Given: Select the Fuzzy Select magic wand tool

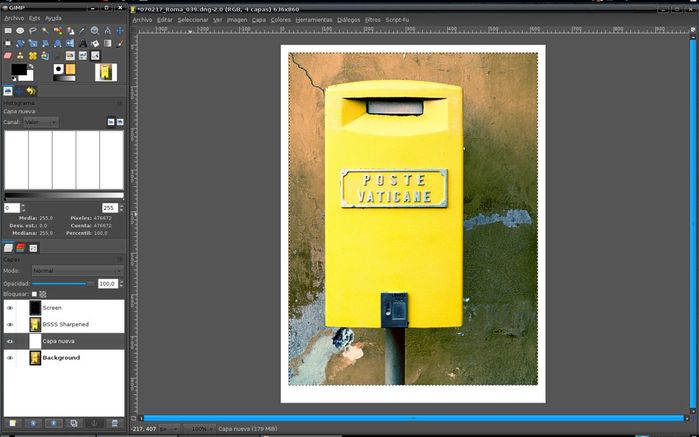Looking at the screenshot, I should (45, 31).
